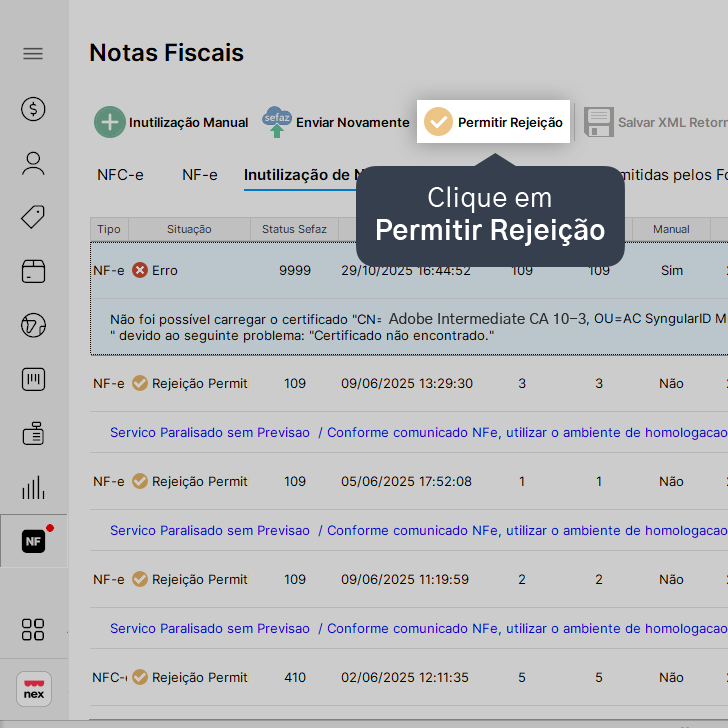The height and width of the screenshot is (728, 728).
Task: Open the barcode icon in sidebar
Action: [x=33, y=379]
